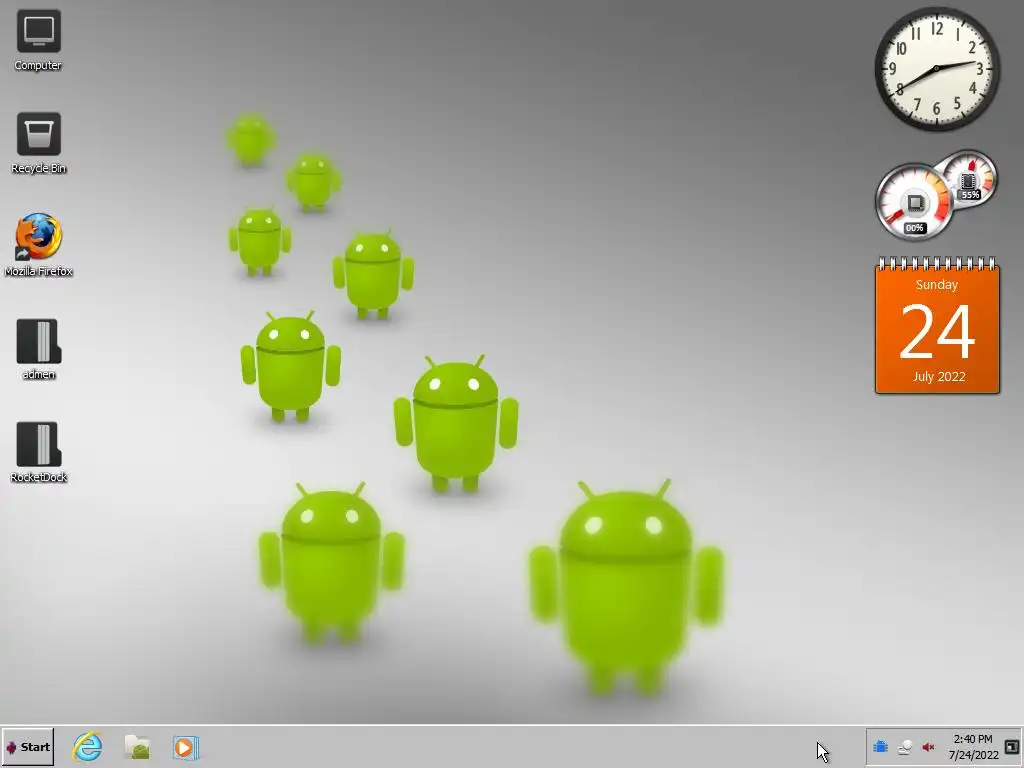Select the Mozilla Firefox shortcut

click(x=39, y=246)
